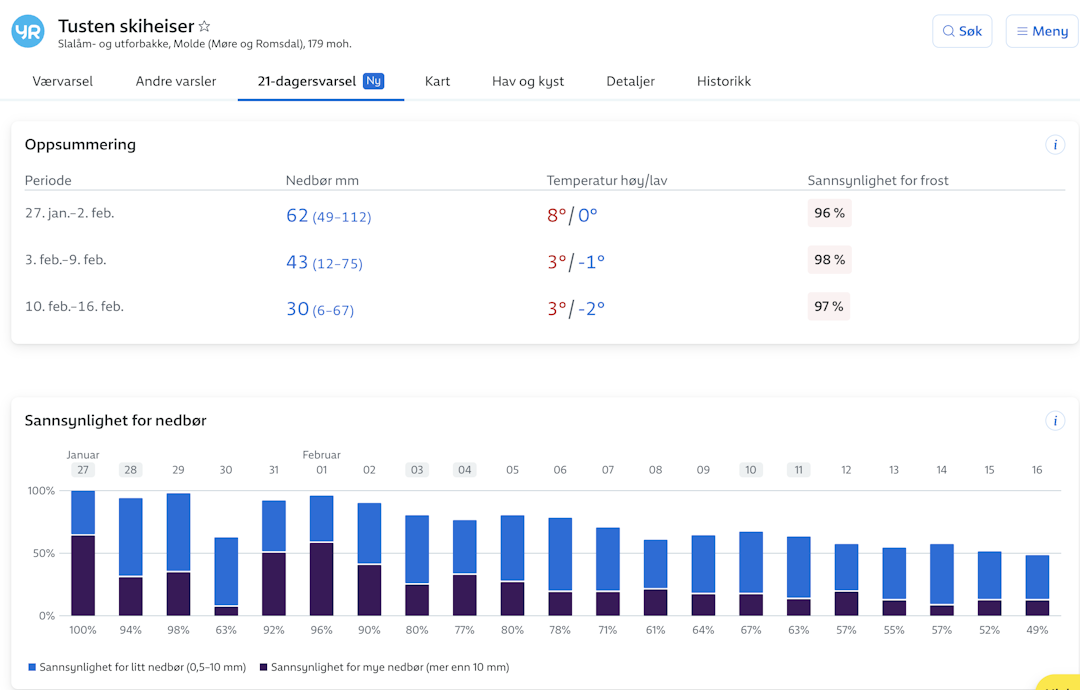Click the 96 % frost probability badge
The height and width of the screenshot is (690, 1080).
(829, 213)
